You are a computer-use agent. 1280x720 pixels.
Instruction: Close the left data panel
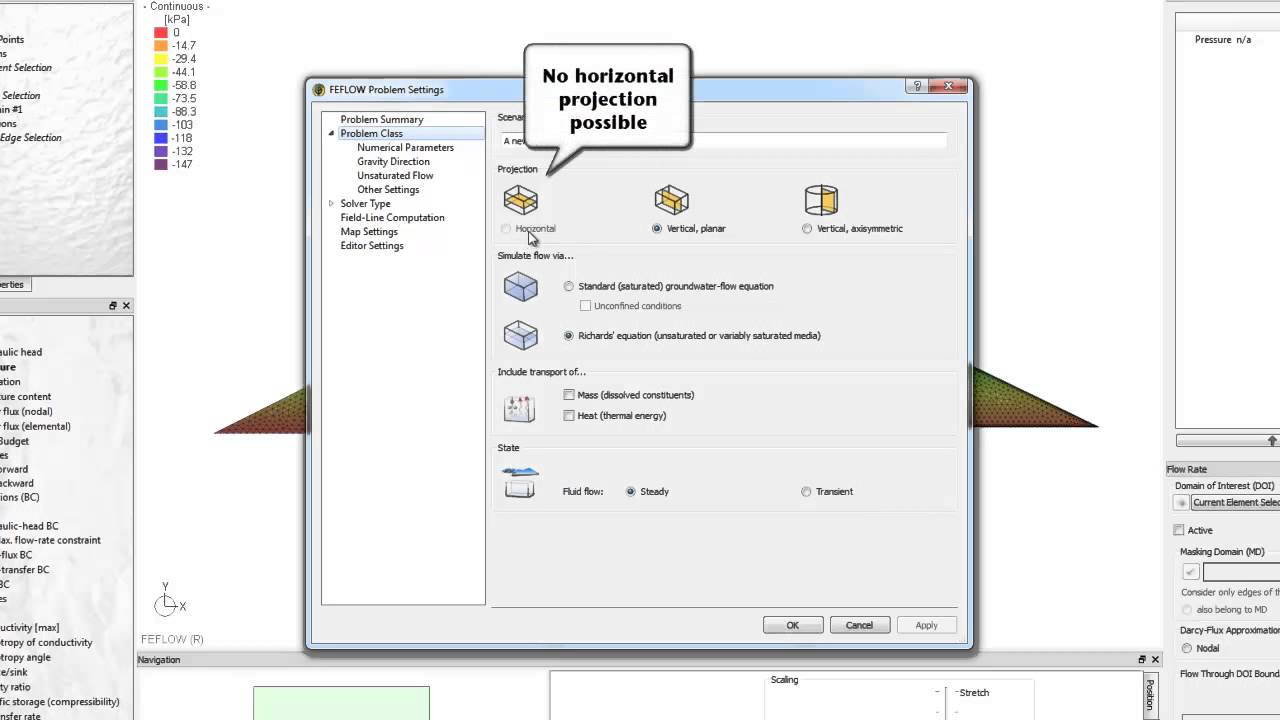click(x=126, y=306)
